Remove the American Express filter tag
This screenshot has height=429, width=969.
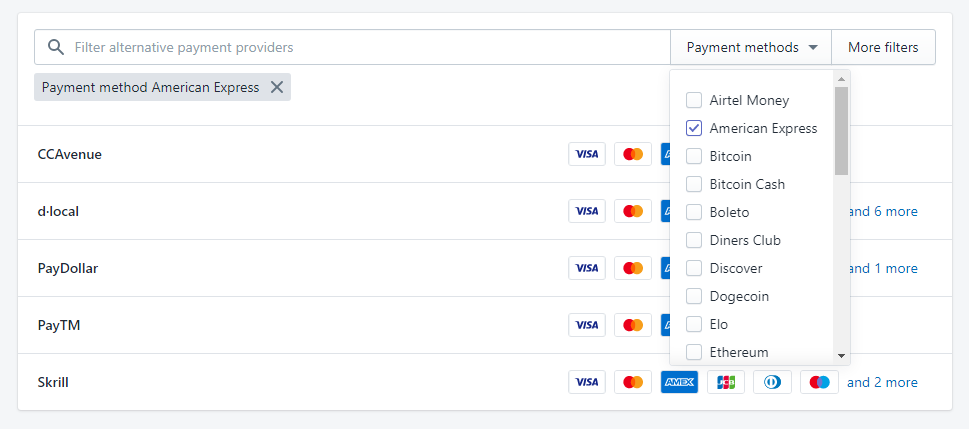pyautogui.click(x=277, y=87)
